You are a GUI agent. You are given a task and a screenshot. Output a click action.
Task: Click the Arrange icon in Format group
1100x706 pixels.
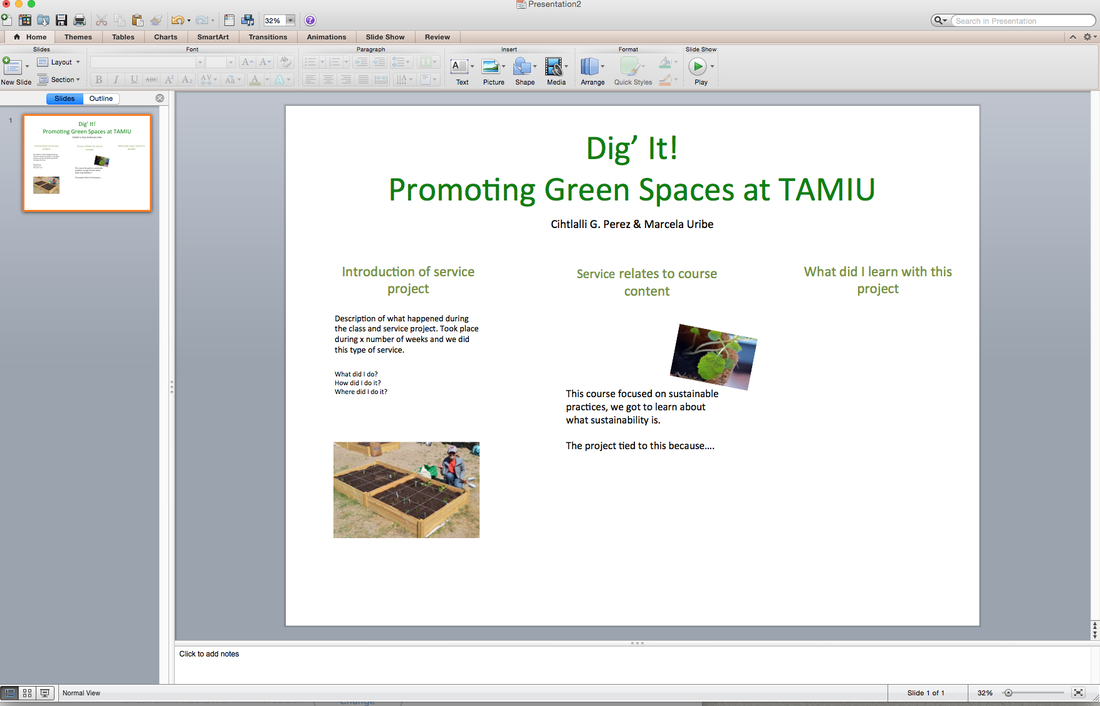coord(590,67)
